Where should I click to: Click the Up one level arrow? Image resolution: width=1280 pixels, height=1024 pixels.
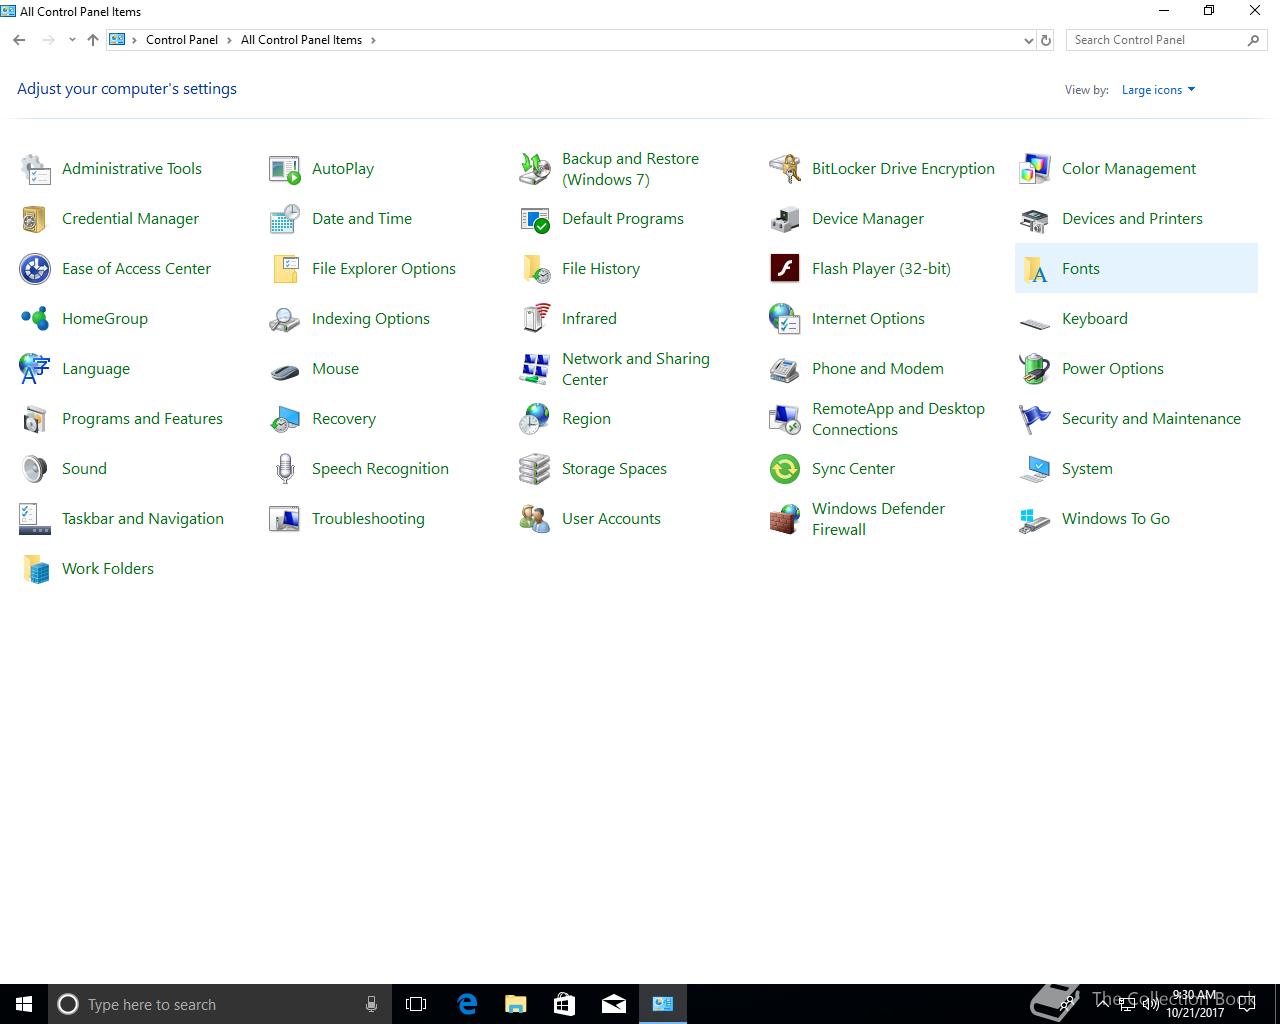tap(93, 40)
